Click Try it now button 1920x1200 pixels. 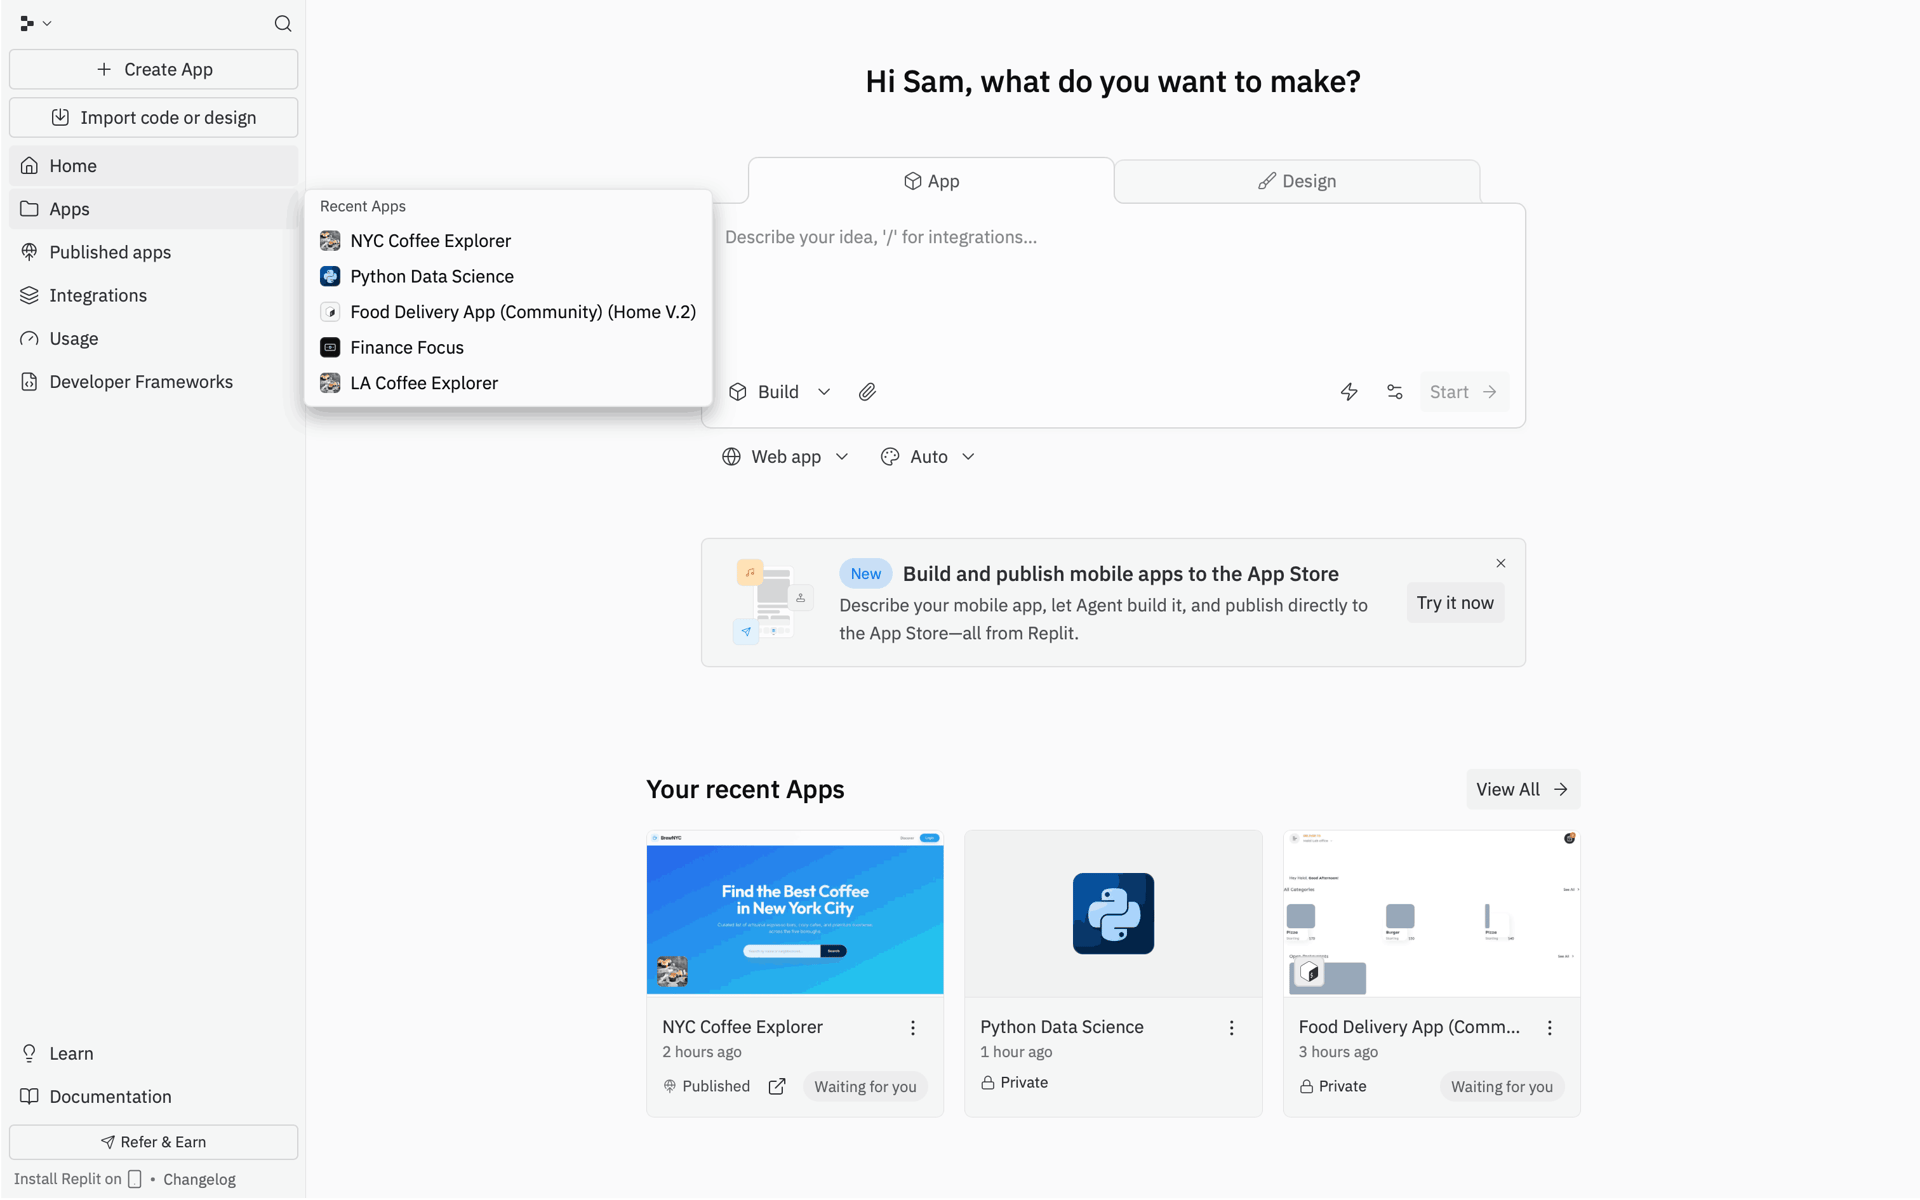click(1455, 603)
